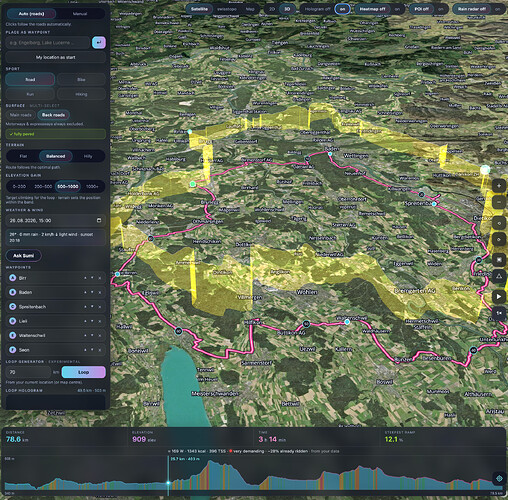The height and width of the screenshot is (500, 508).
Task: Move Baden waypoint down with arrow
Action: (x=92, y=292)
